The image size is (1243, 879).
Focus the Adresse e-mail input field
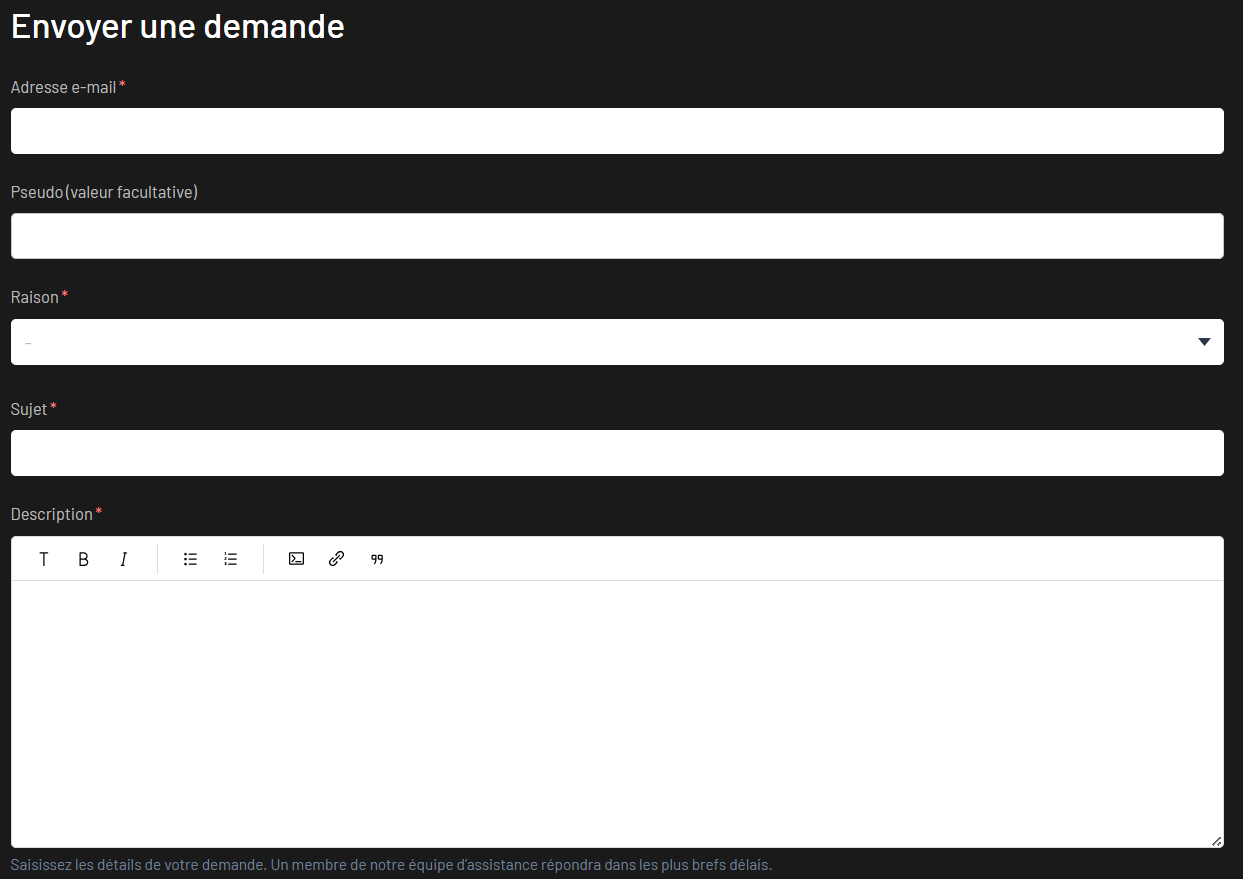[617, 131]
